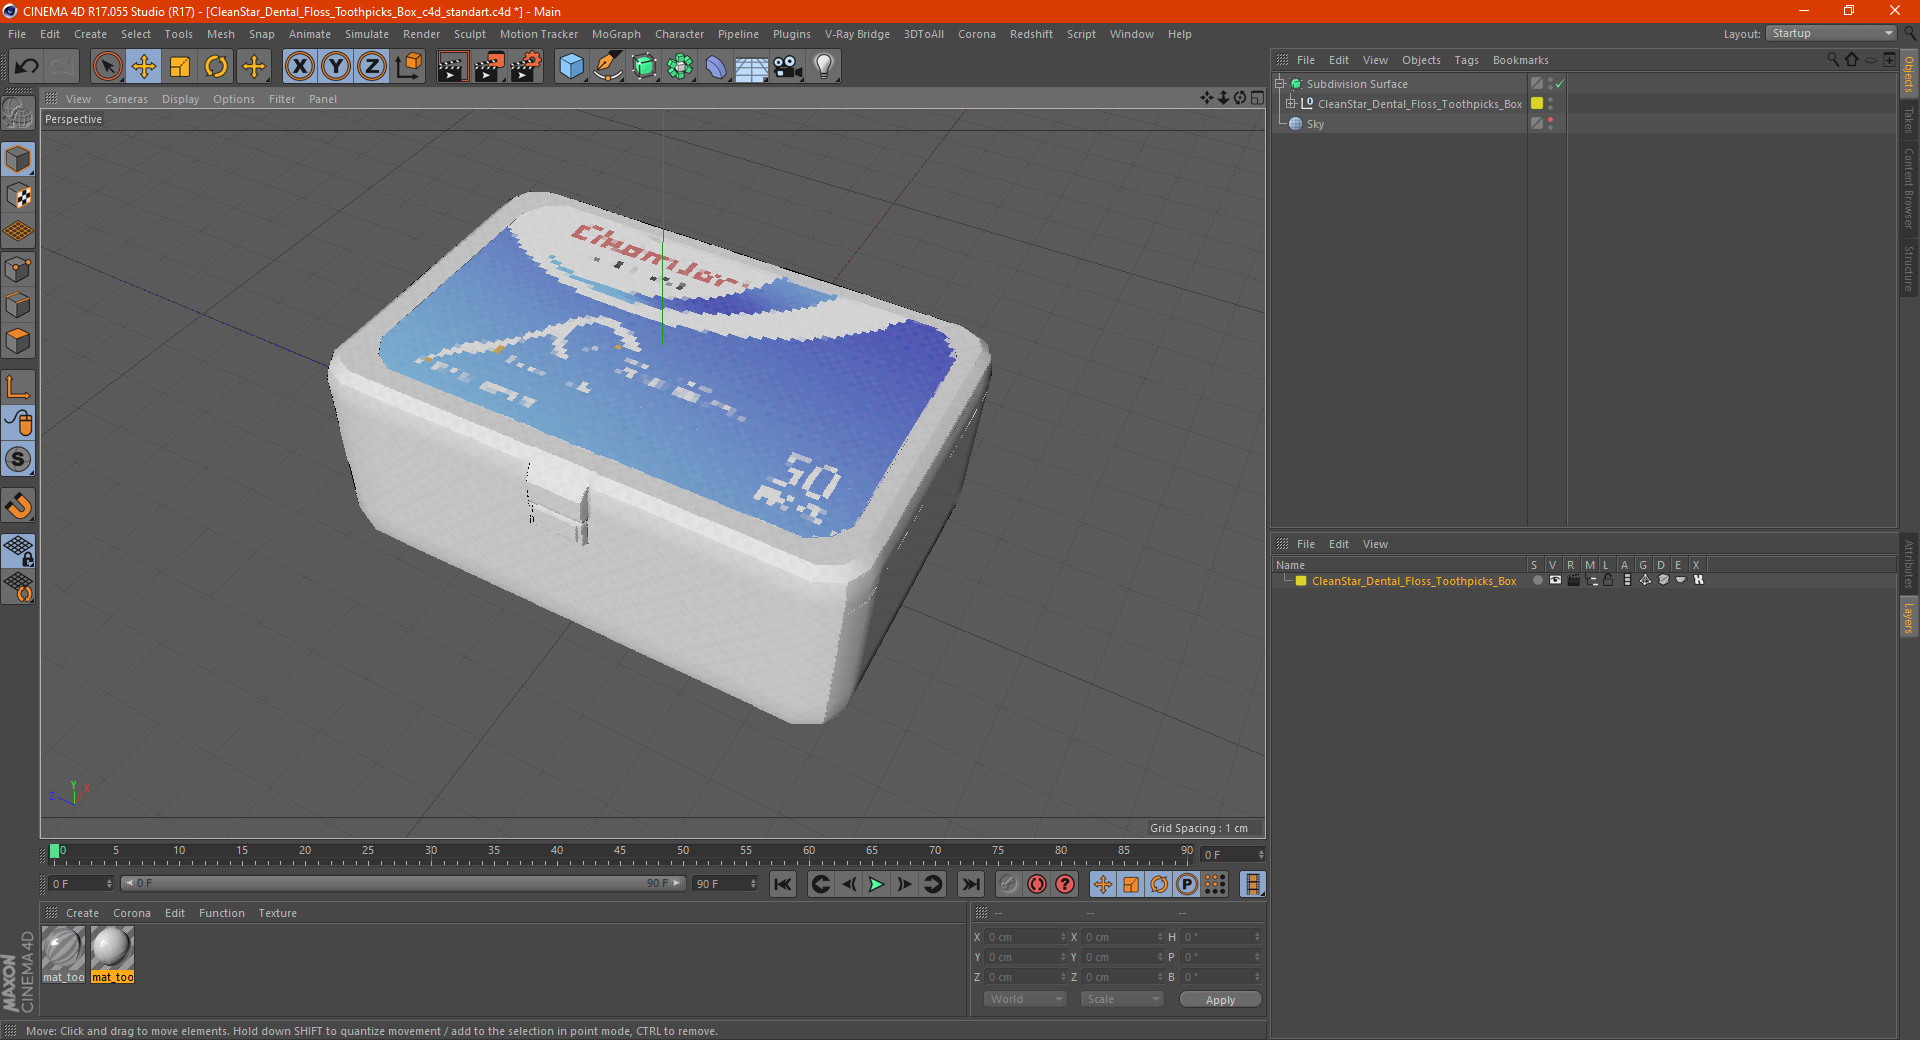Open material manager Texture menu

tap(277, 913)
